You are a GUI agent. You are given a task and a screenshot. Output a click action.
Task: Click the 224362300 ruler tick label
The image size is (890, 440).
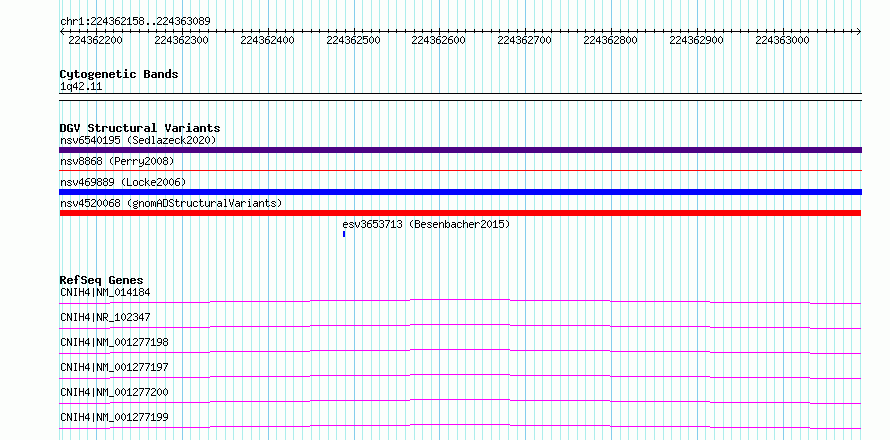(x=181, y=40)
